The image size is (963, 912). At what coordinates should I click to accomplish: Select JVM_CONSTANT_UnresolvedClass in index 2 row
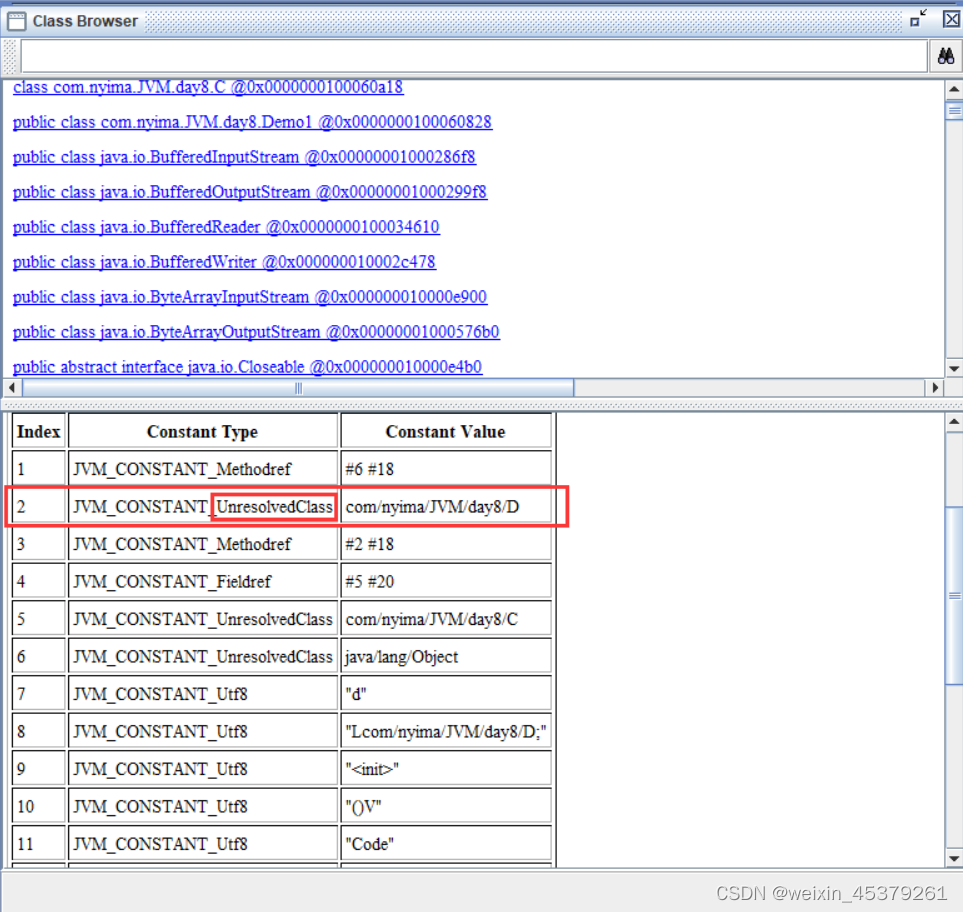[x=203, y=507]
